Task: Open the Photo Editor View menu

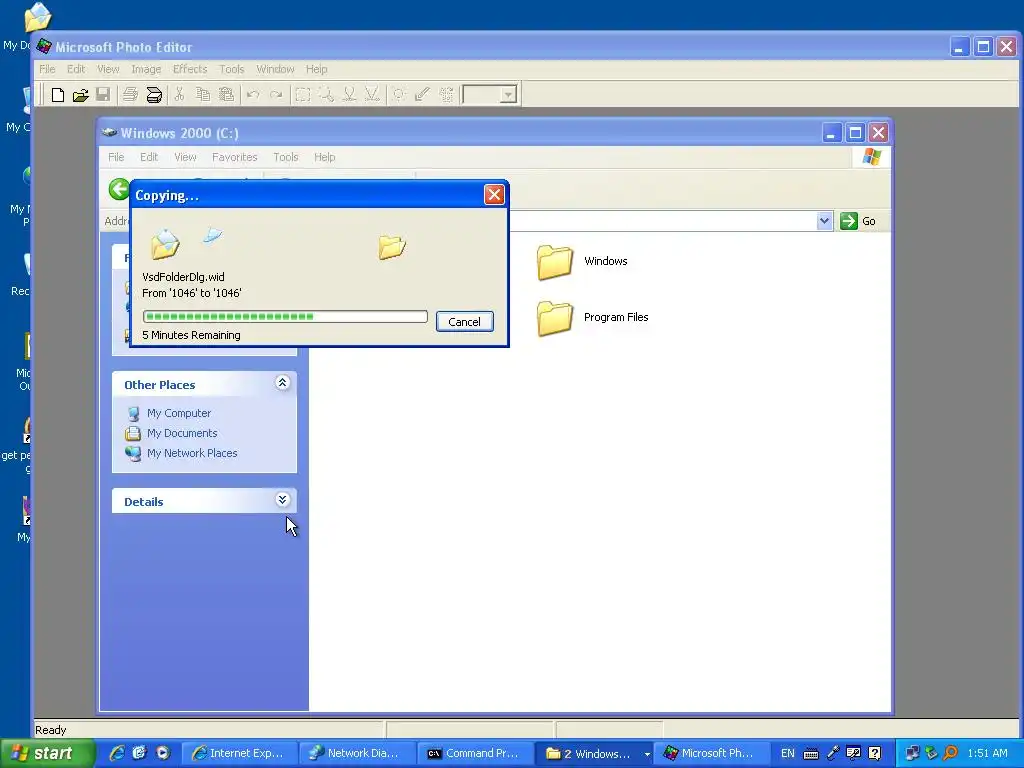Action: tap(108, 69)
